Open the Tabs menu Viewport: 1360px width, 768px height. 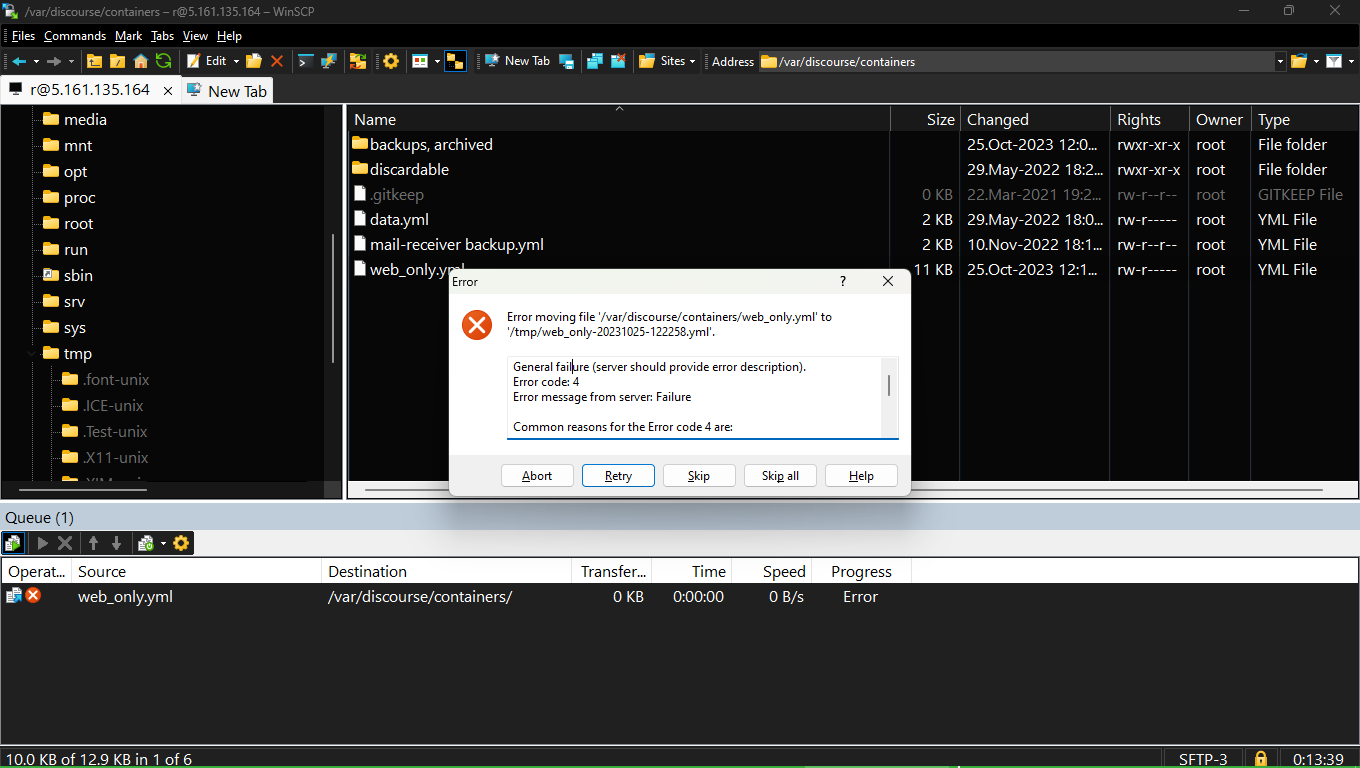[162, 36]
